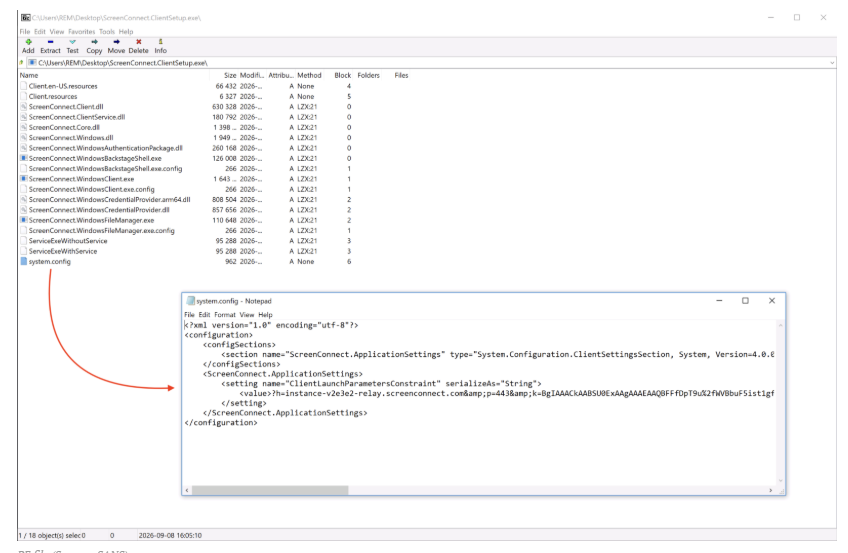Sort by the Folders column header
This screenshot has height=553, width=848.
pos(369,76)
